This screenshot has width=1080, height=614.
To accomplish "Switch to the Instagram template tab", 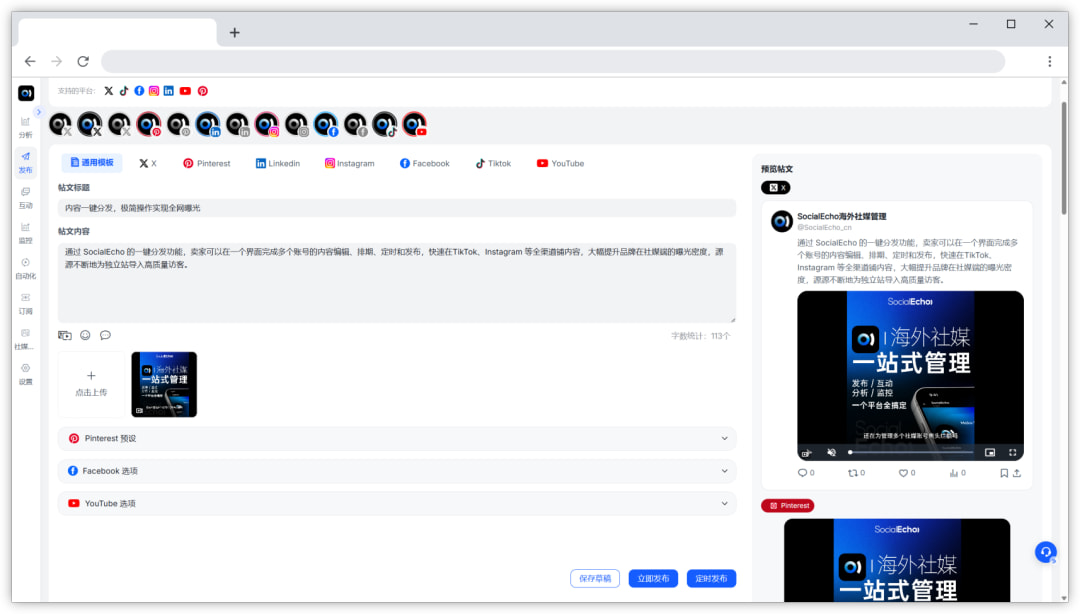I will [x=350, y=163].
